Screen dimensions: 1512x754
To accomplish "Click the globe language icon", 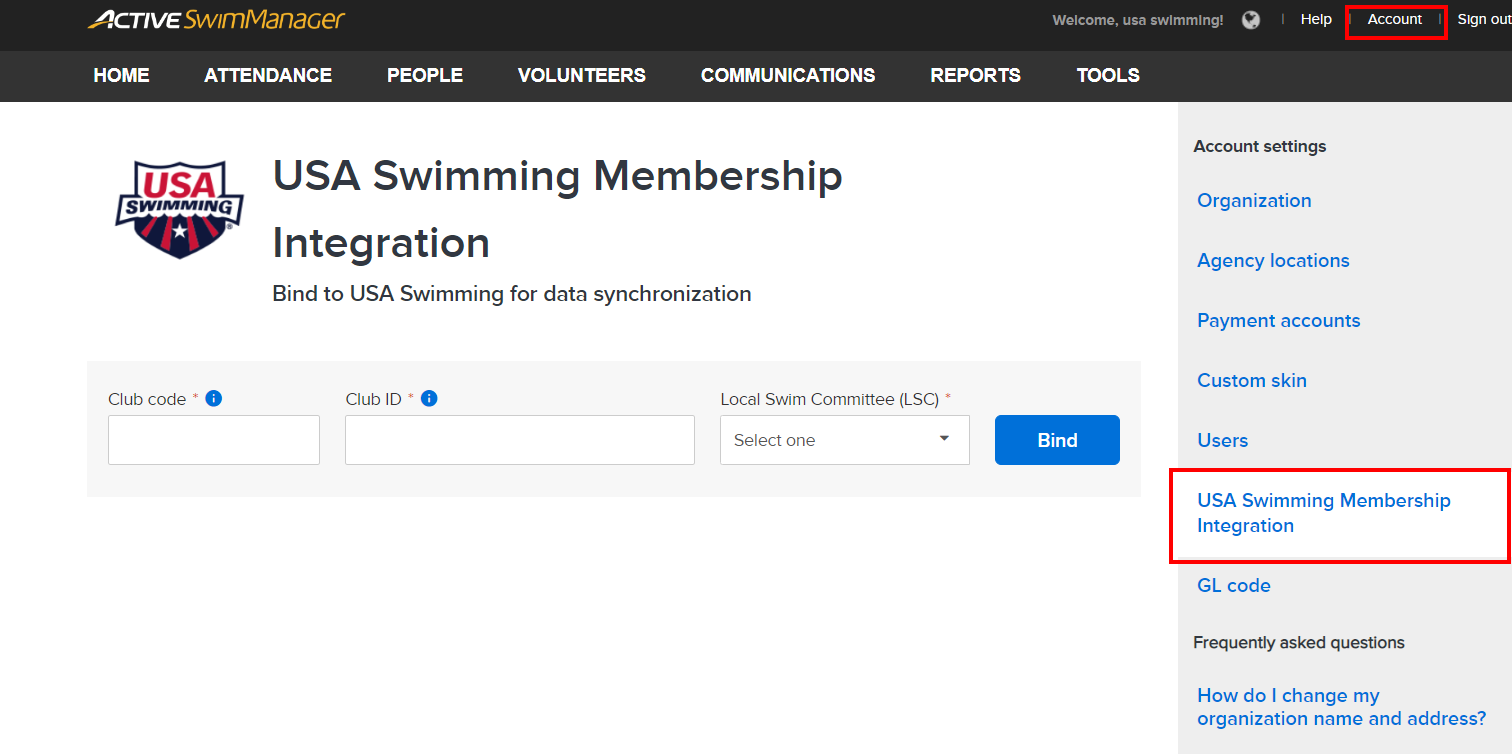I will (1251, 20).
